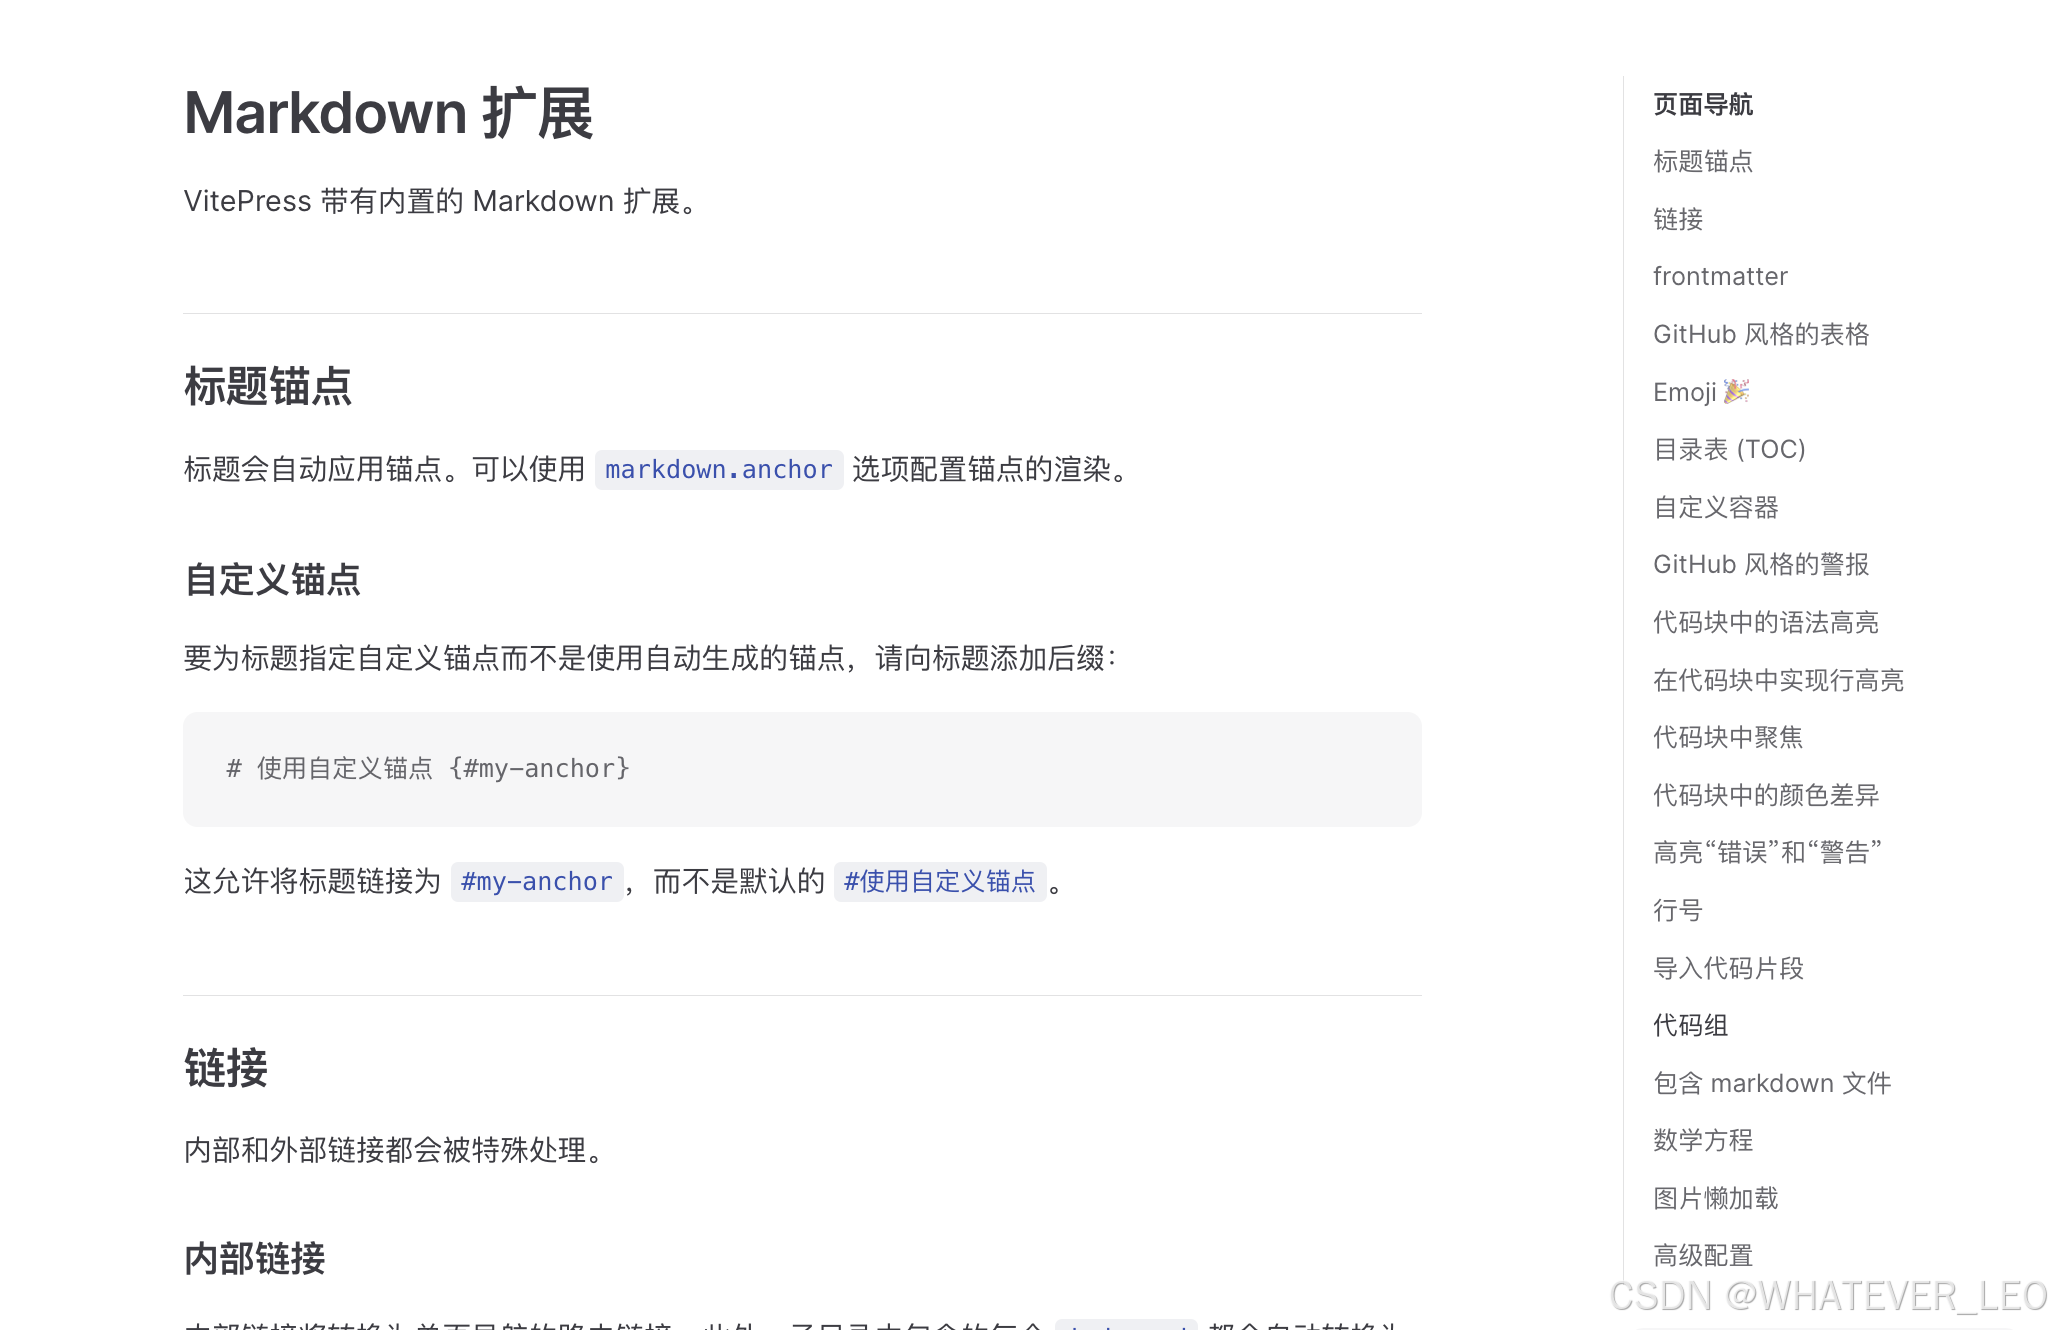The width and height of the screenshot is (2052, 1330).
Task: Go to 数学方程 section link
Action: tap(1702, 1140)
